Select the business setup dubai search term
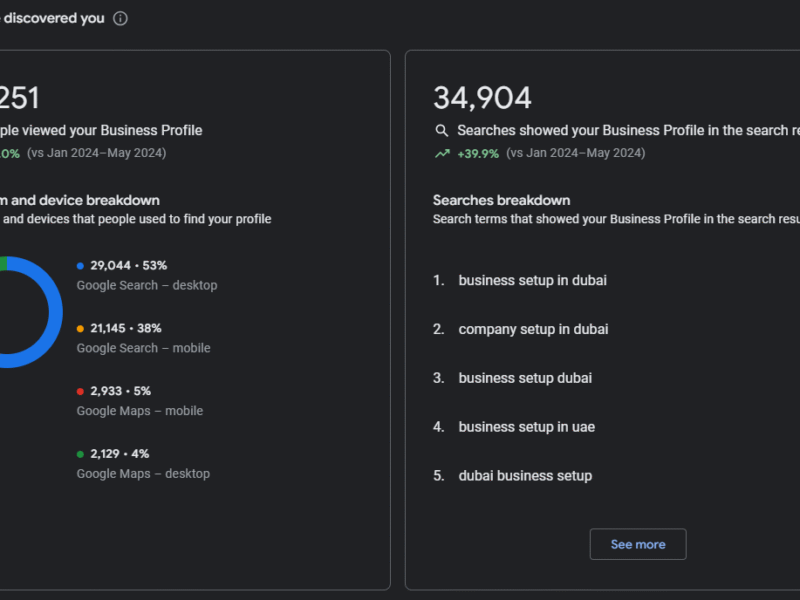The height and width of the screenshot is (600, 800). click(x=525, y=378)
